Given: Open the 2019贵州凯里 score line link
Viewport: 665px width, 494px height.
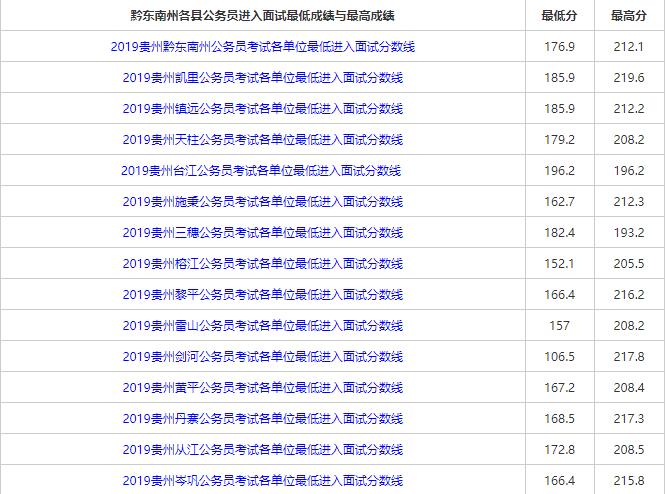Looking at the screenshot, I should click(262, 78).
